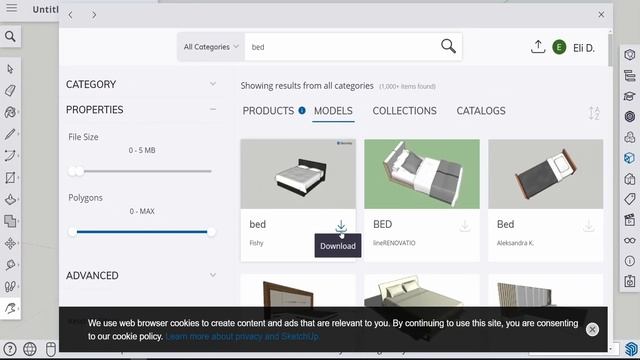The width and height of the screenshot is (640, 360).
Task: Open the Materials panel icon
Action: [x=630, y=117]
